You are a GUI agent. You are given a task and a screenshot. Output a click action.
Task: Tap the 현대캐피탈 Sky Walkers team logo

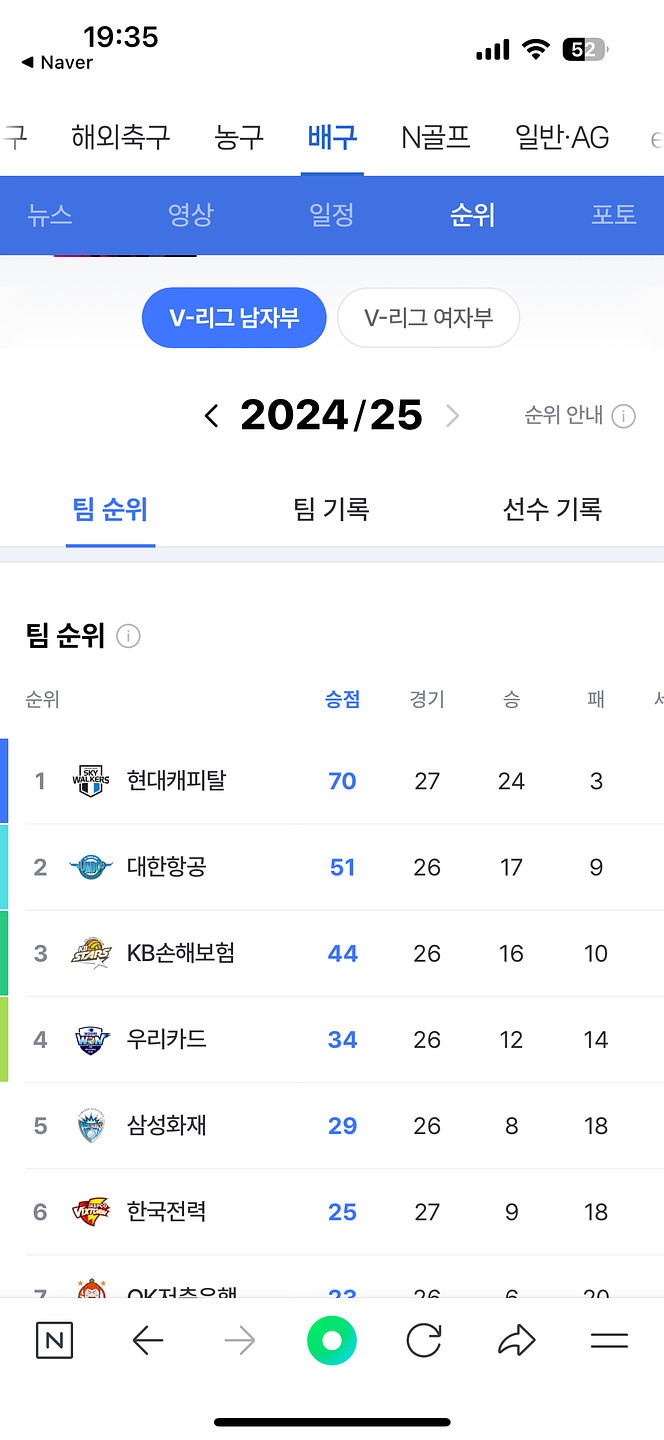click(x=90, y=781)
